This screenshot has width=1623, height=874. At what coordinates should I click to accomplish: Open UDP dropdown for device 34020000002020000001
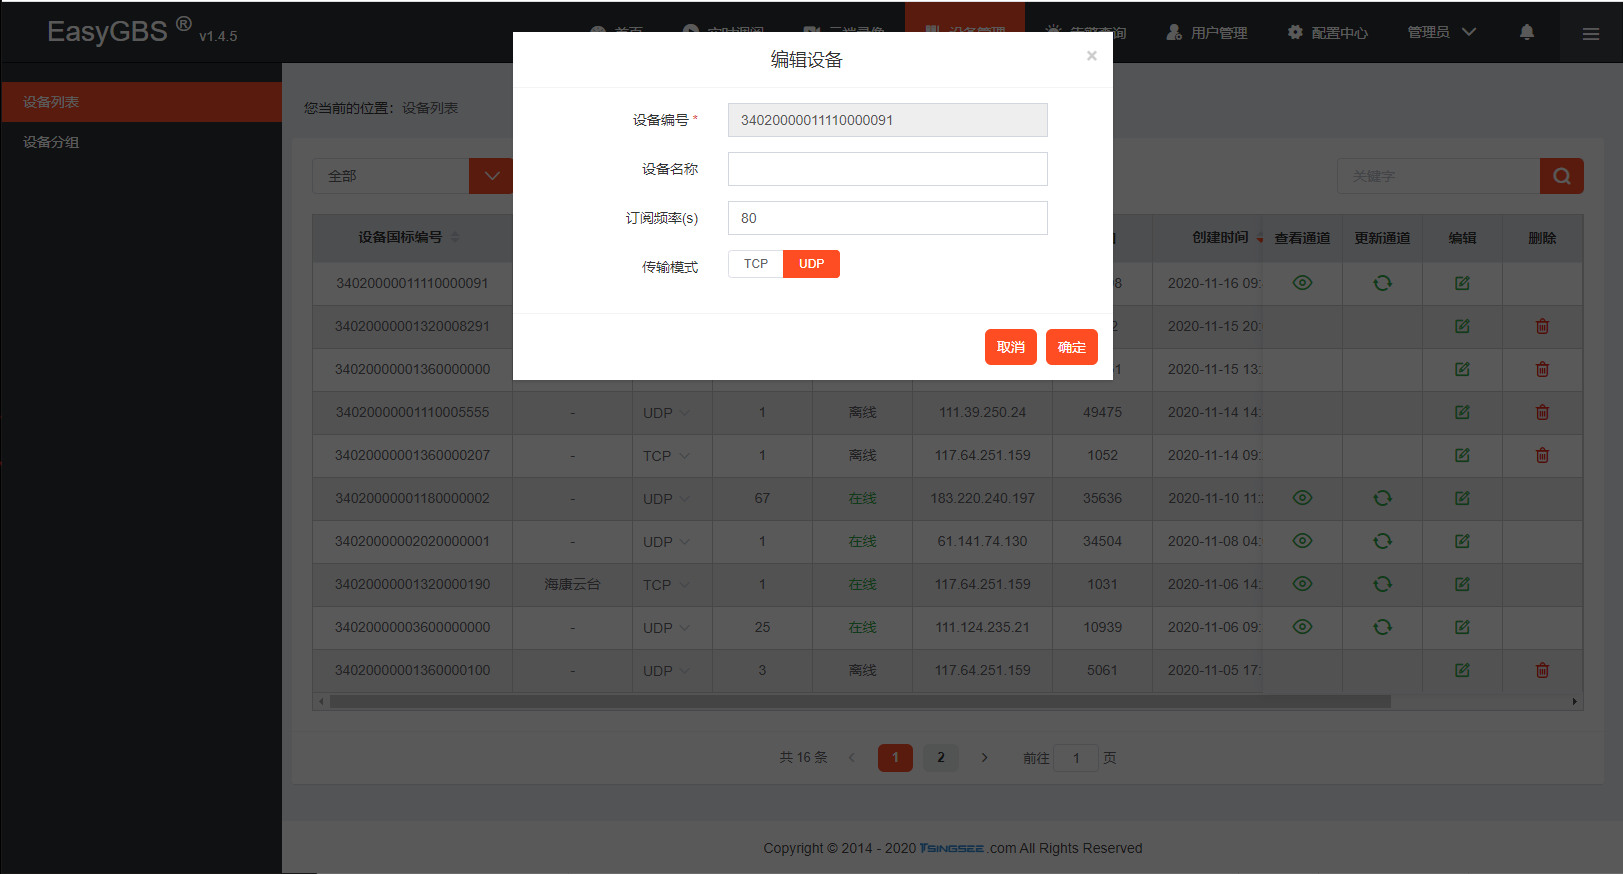point(666,542)
